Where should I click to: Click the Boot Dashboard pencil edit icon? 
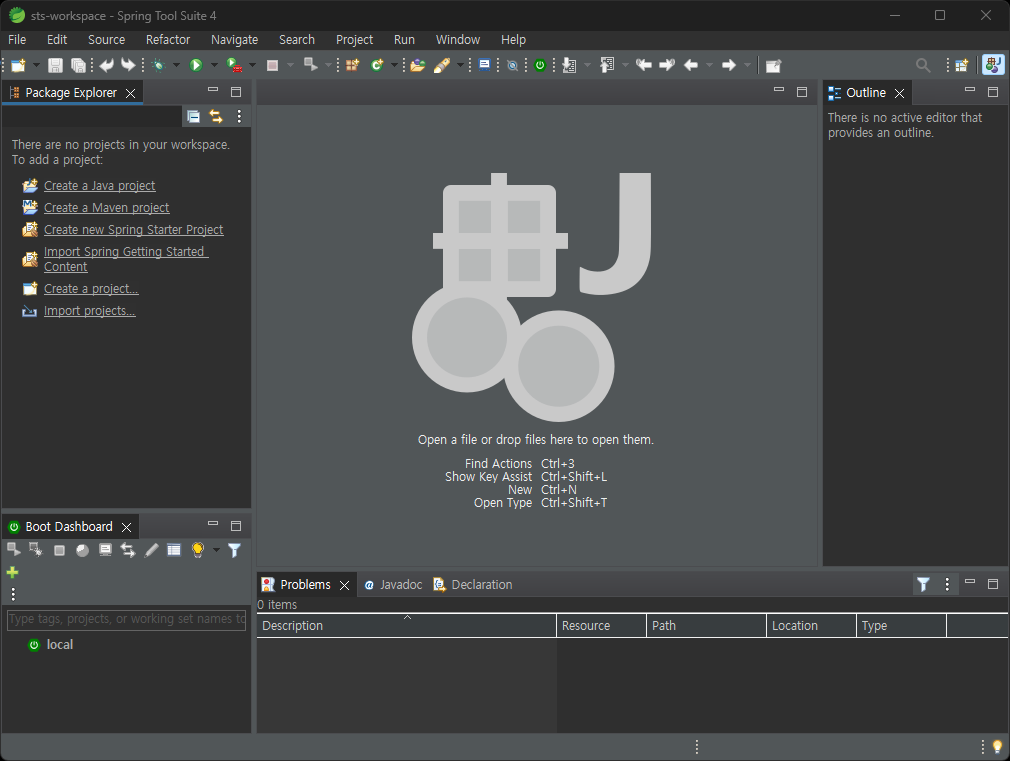151,550
